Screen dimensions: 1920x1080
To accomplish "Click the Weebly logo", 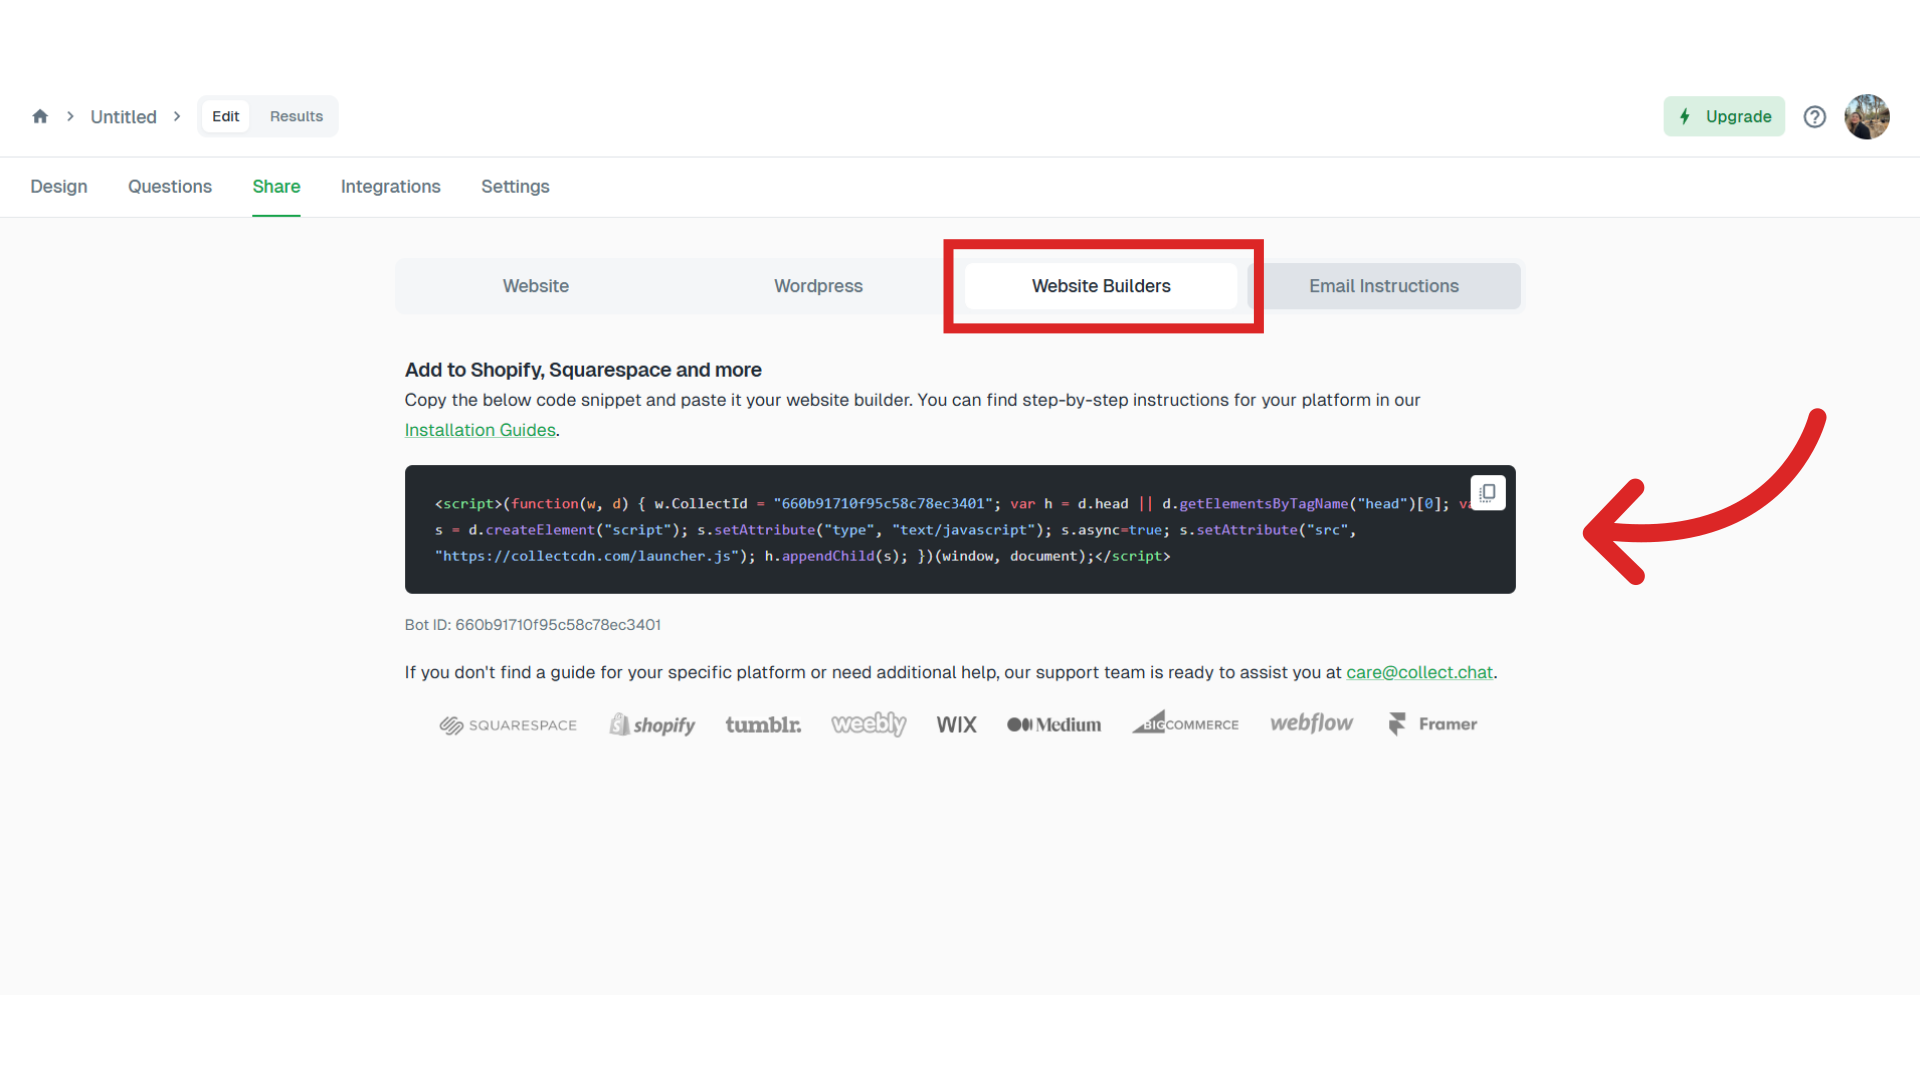I will [869, 724].
